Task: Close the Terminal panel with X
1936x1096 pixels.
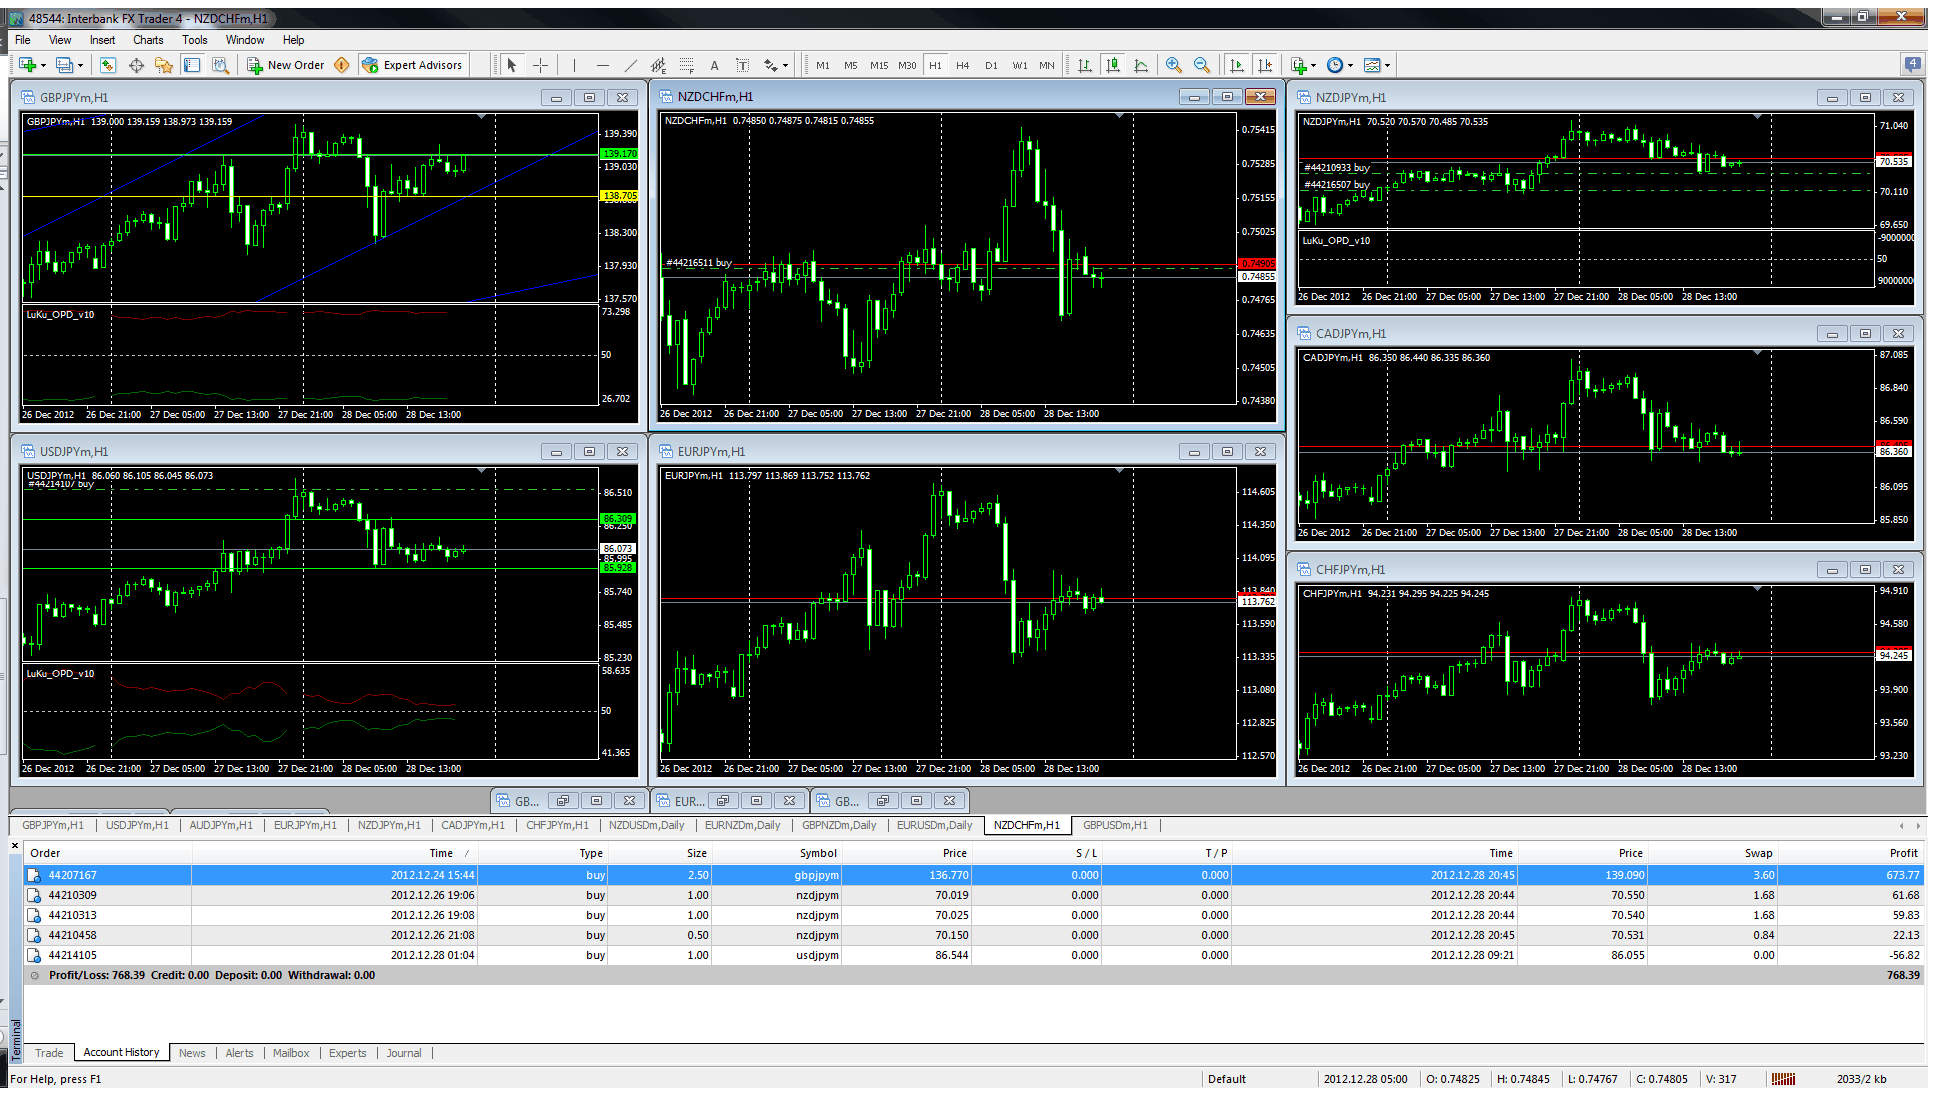Action: coord(15,846)
